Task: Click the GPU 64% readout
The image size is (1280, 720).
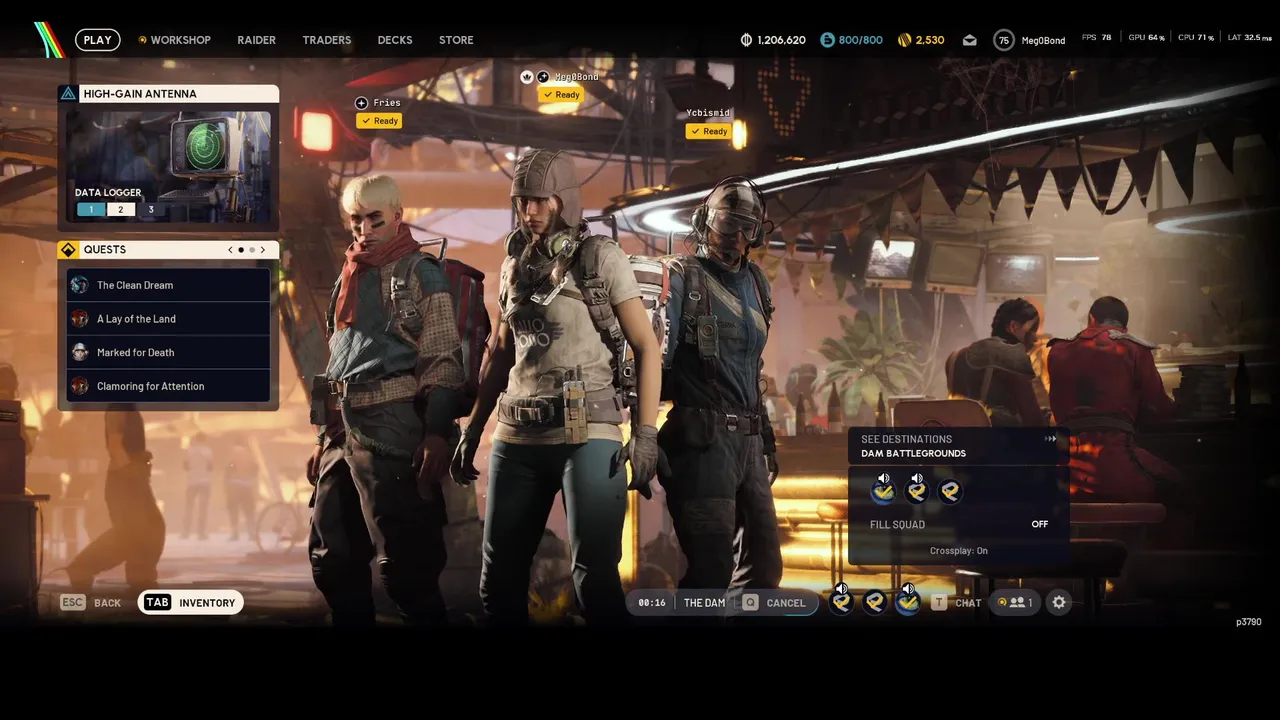Action: [1146, 38]
